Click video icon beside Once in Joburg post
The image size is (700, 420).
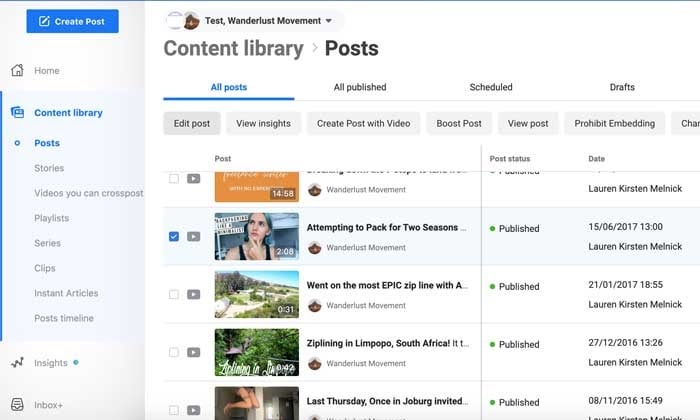click(x=193, y=410)
